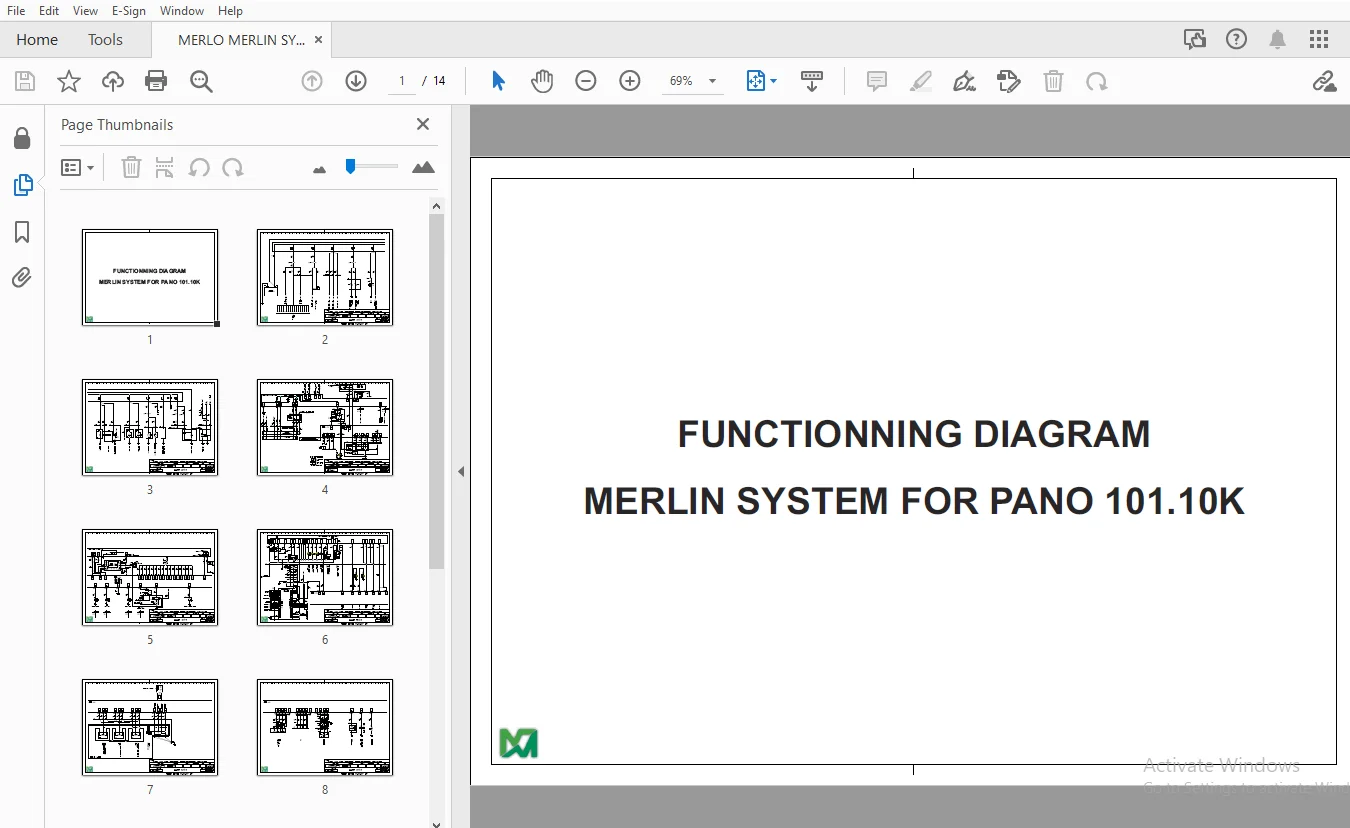Open the Sign document pen tool
Viewport: 1350px width, 828px height.
point(965,81)
